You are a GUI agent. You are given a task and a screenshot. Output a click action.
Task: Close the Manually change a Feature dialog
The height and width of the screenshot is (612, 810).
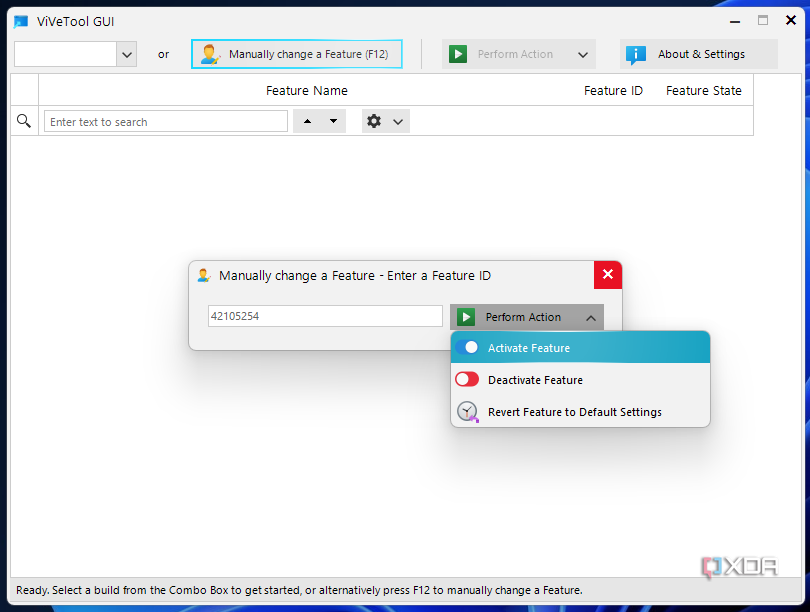click(608, 274)
